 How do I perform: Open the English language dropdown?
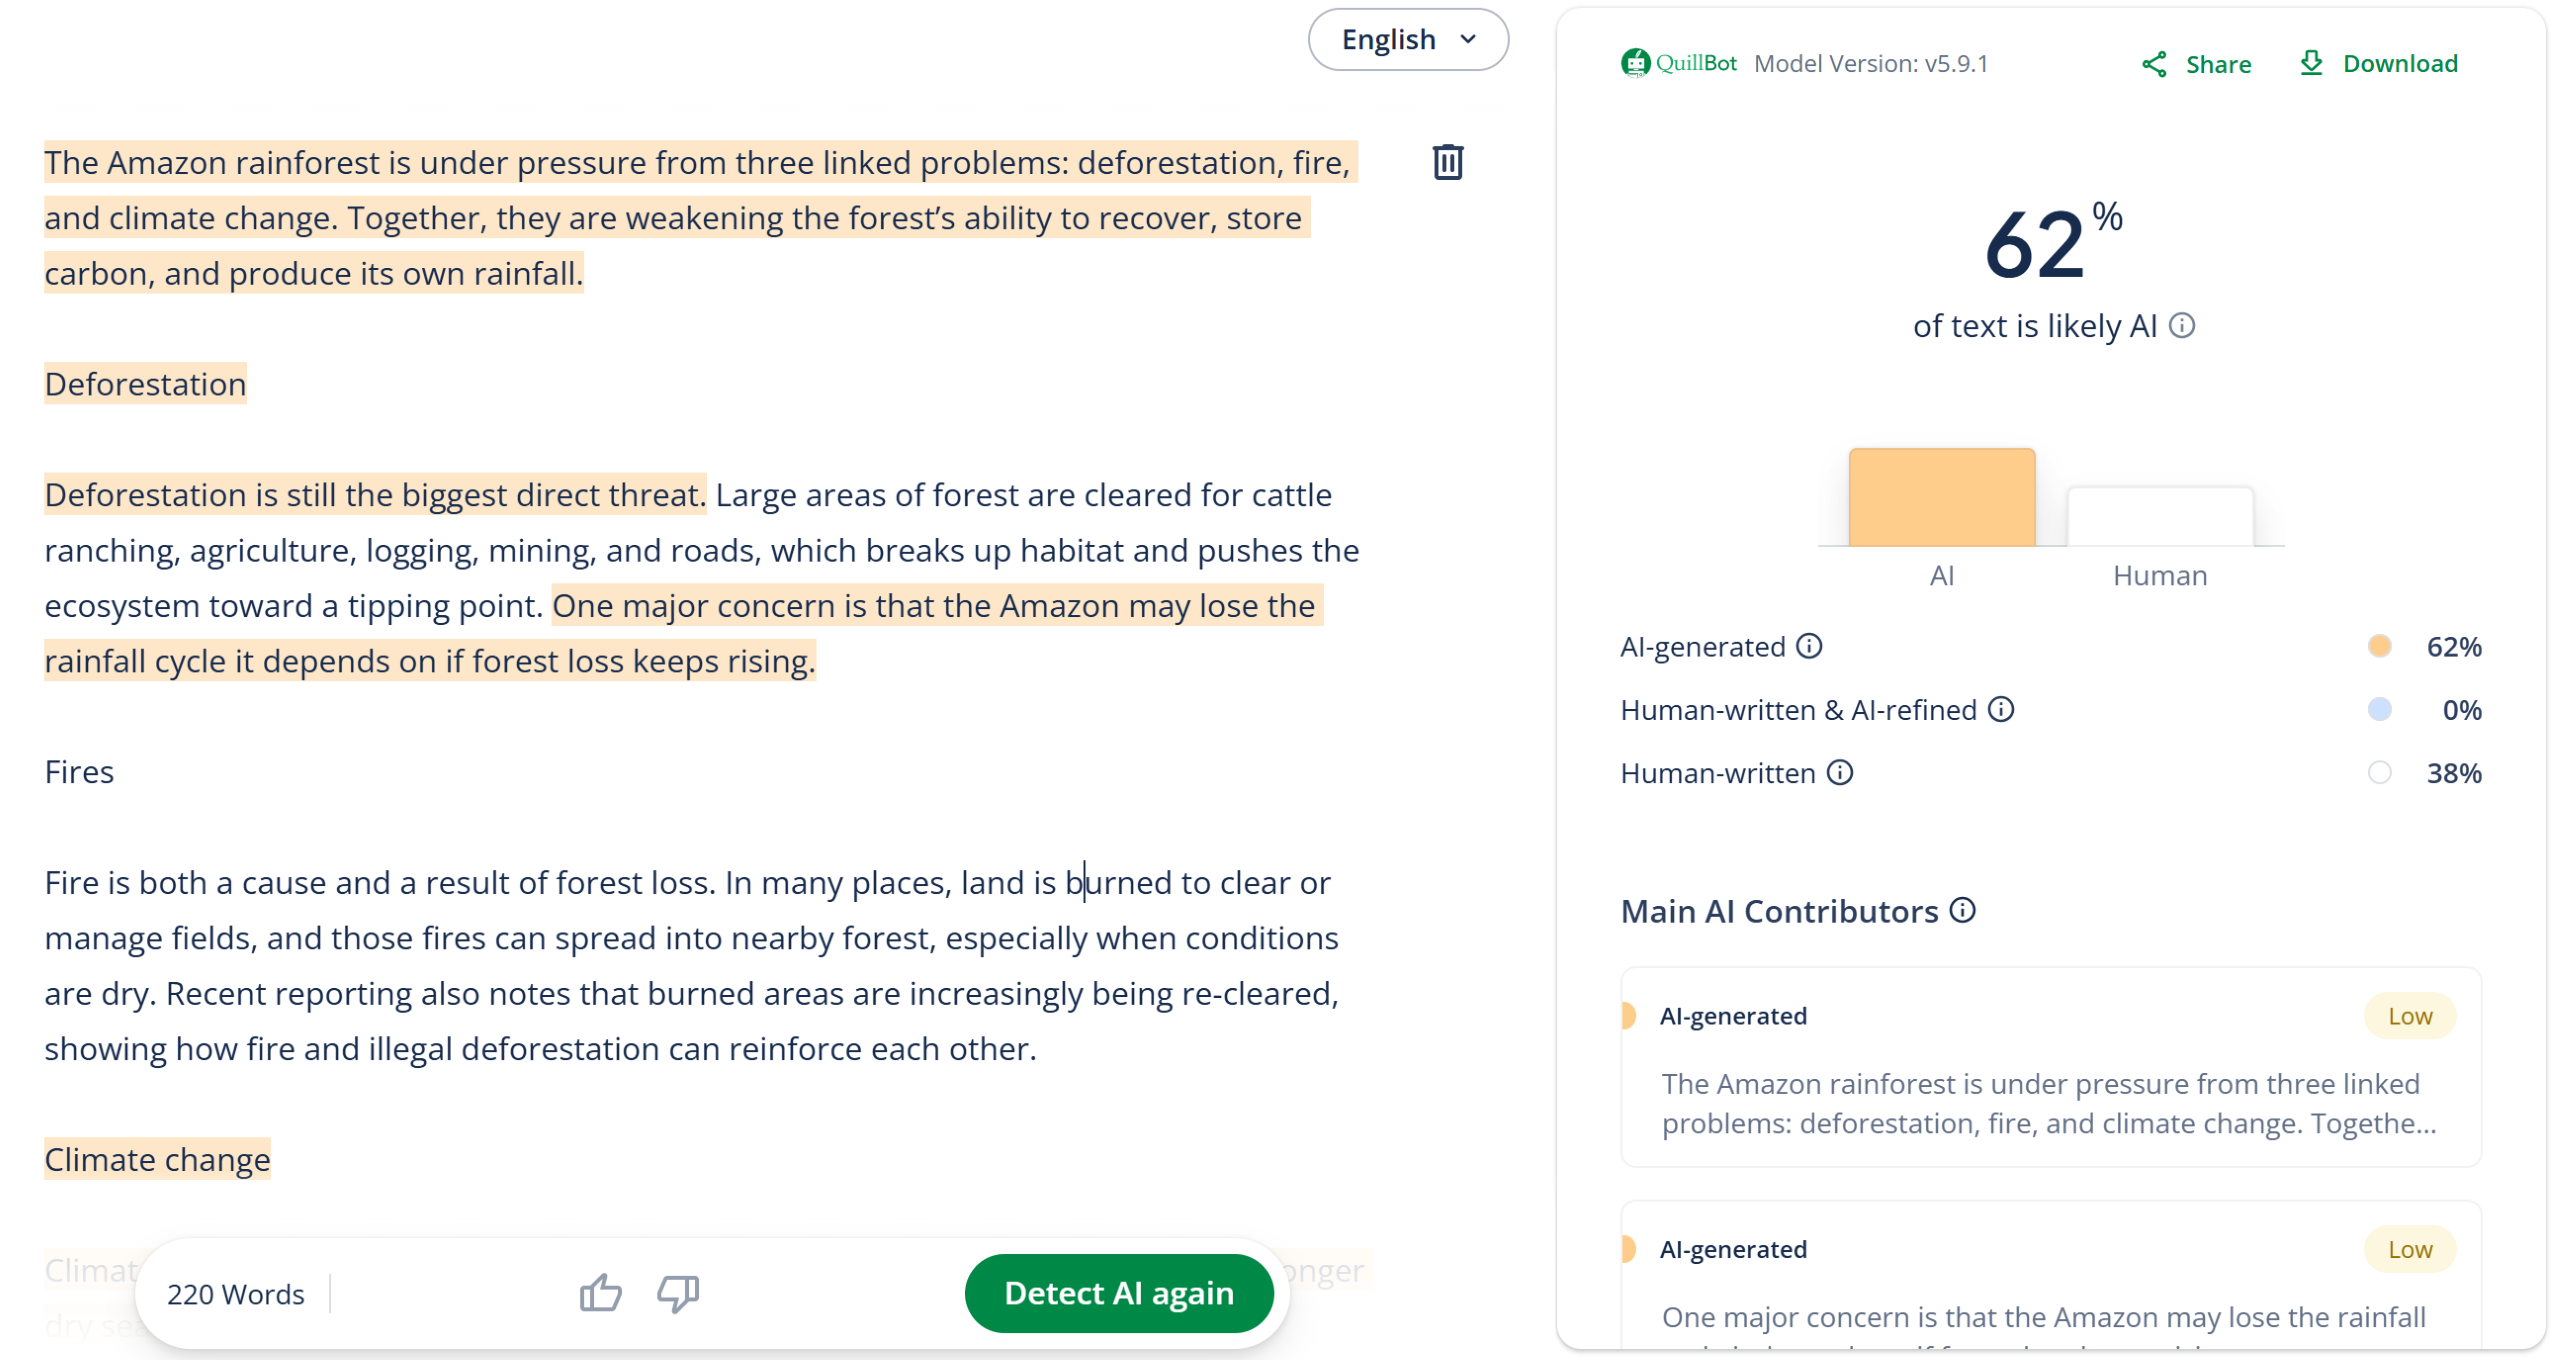(1408, 40)
